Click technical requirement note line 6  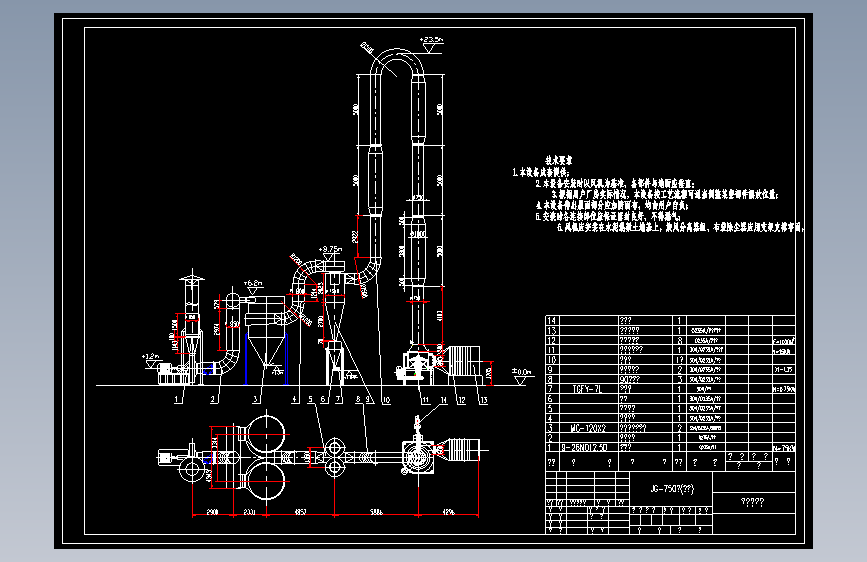(x=680, y=227)
